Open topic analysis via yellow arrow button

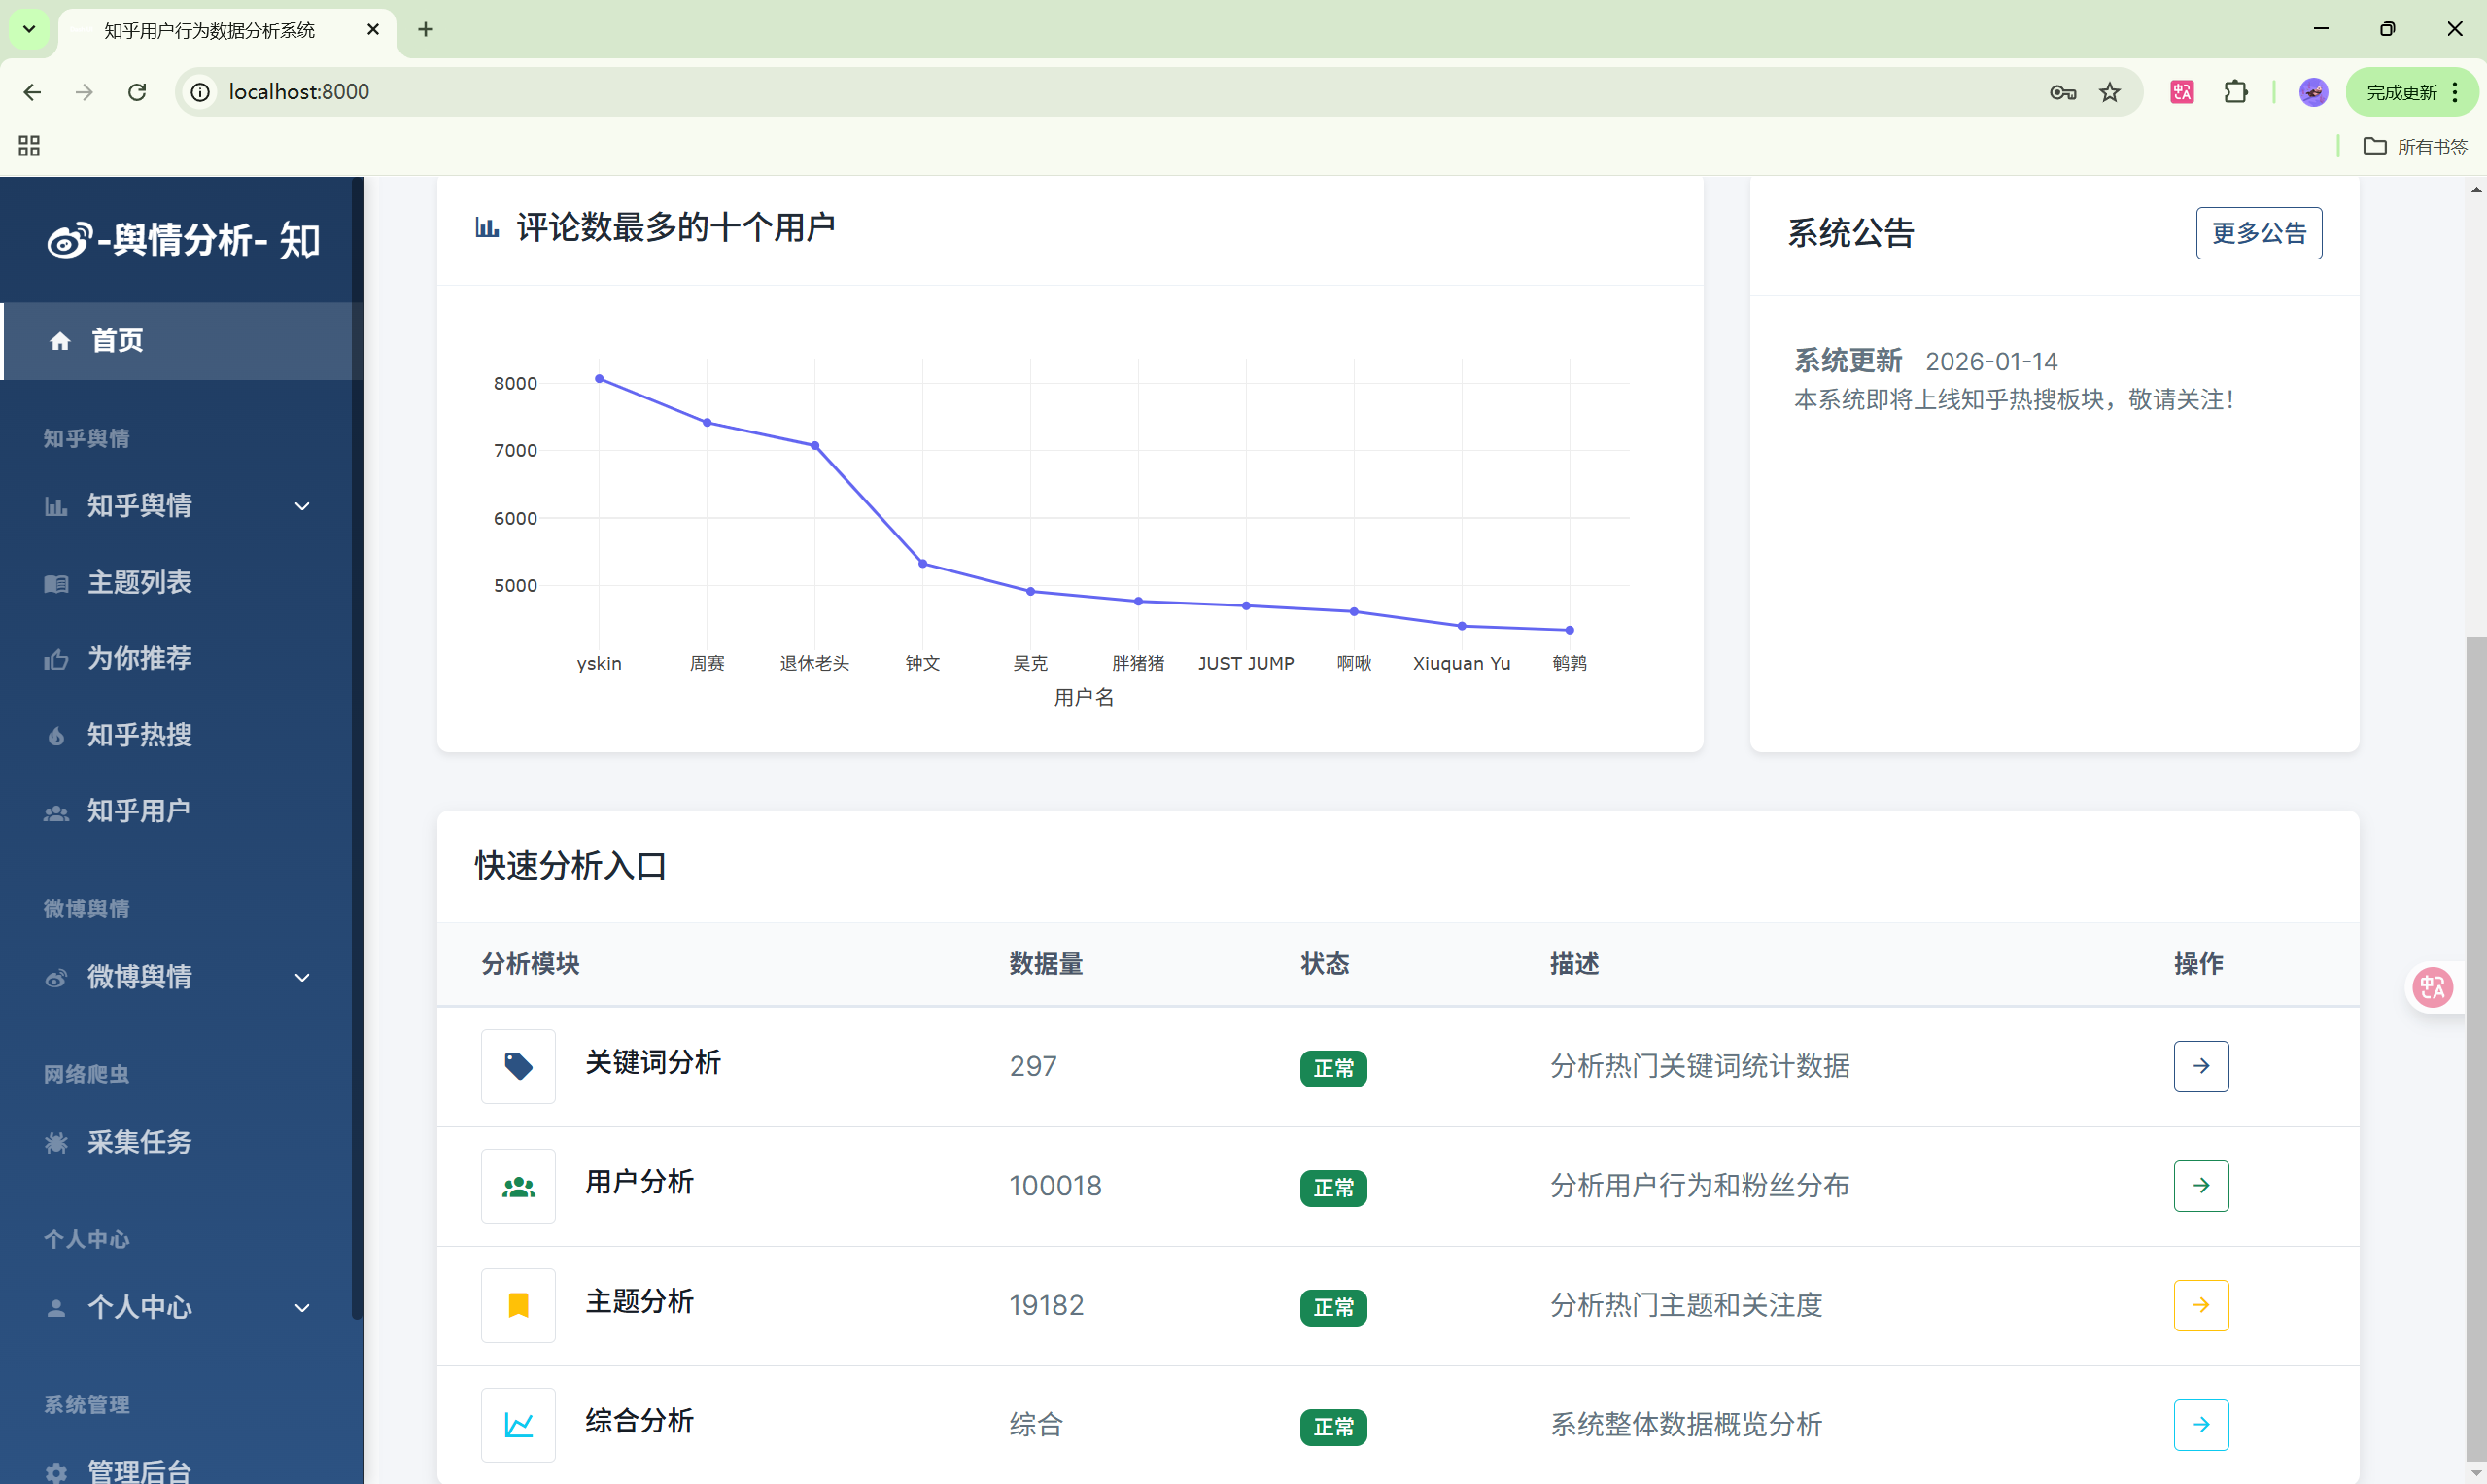(x=2200, y=1305)
